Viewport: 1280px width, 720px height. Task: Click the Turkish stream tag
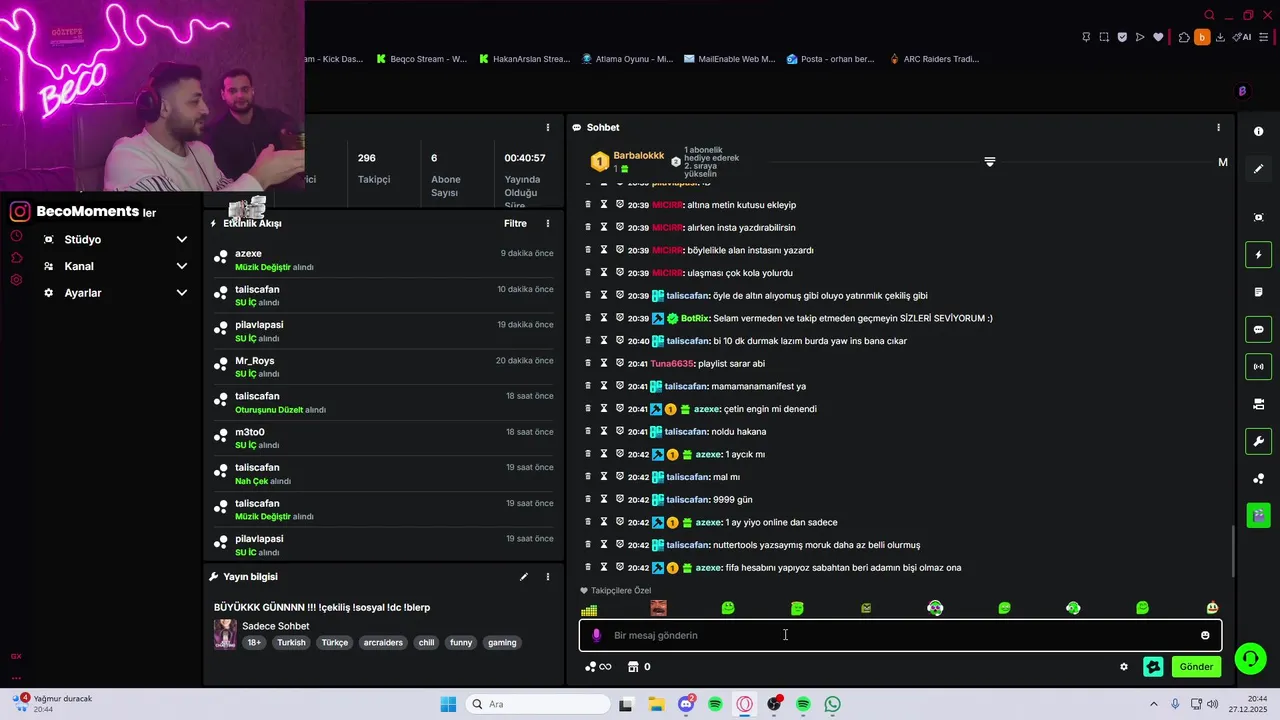pyautogui.click(x=291, y=643)
